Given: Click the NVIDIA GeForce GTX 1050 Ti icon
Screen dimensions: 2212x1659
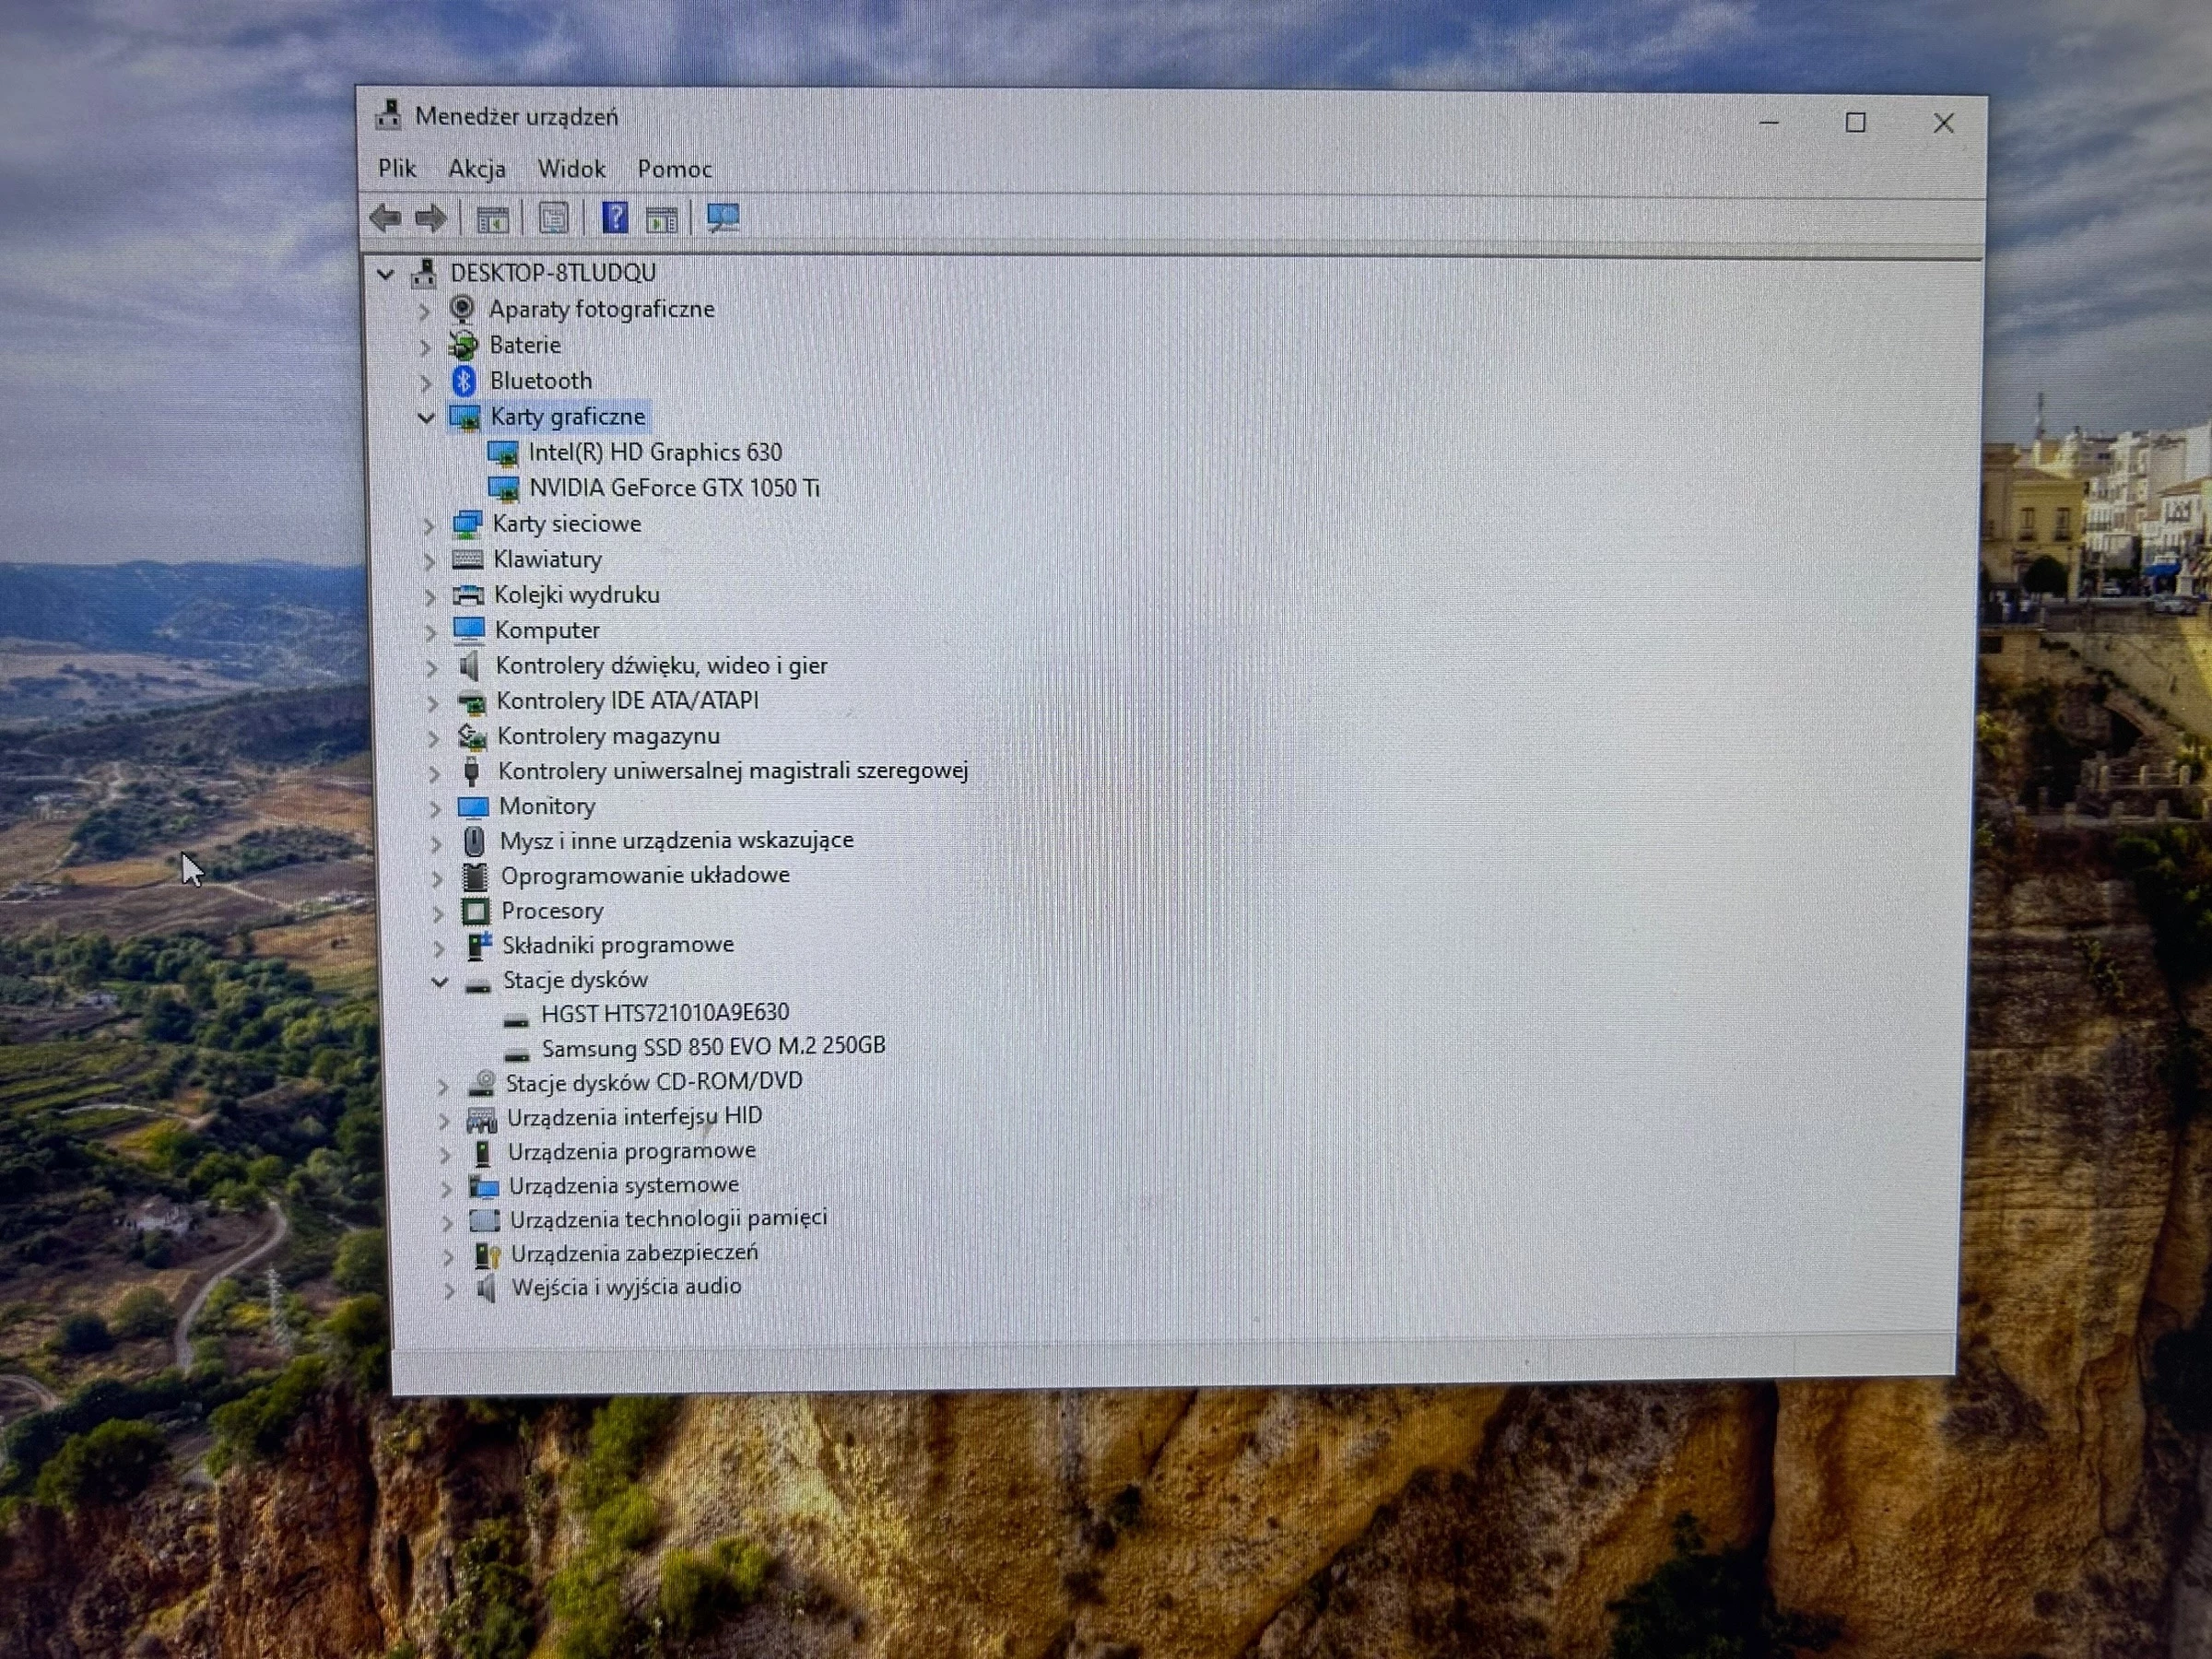Looking at the screenshot, I should click(503, 489).
